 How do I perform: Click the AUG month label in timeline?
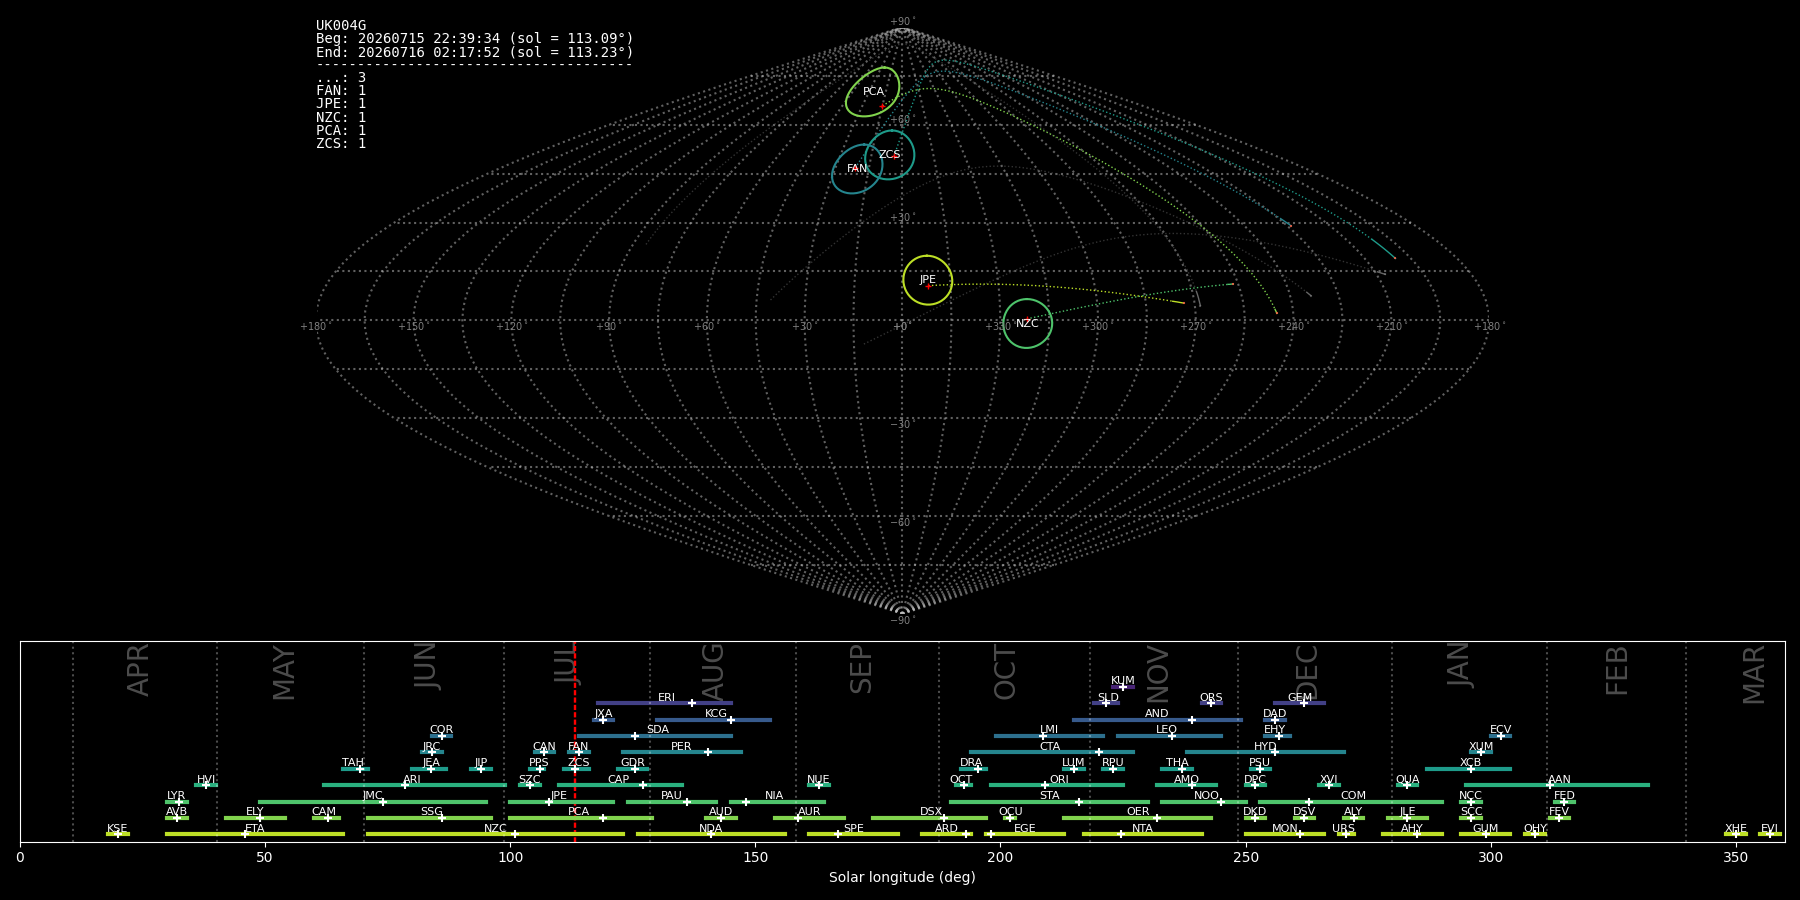713,671
